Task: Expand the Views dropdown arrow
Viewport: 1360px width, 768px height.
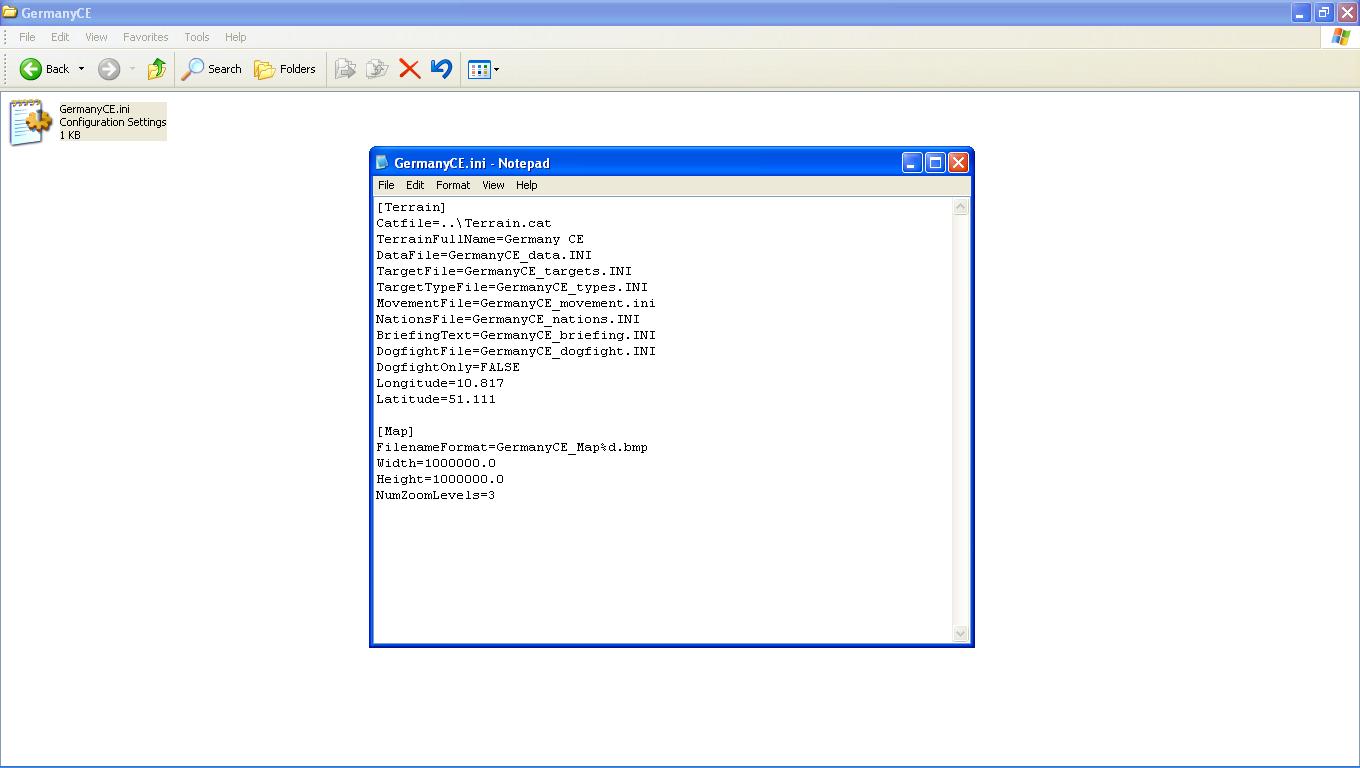Action: pyautogui.click(x=496, y=69)
